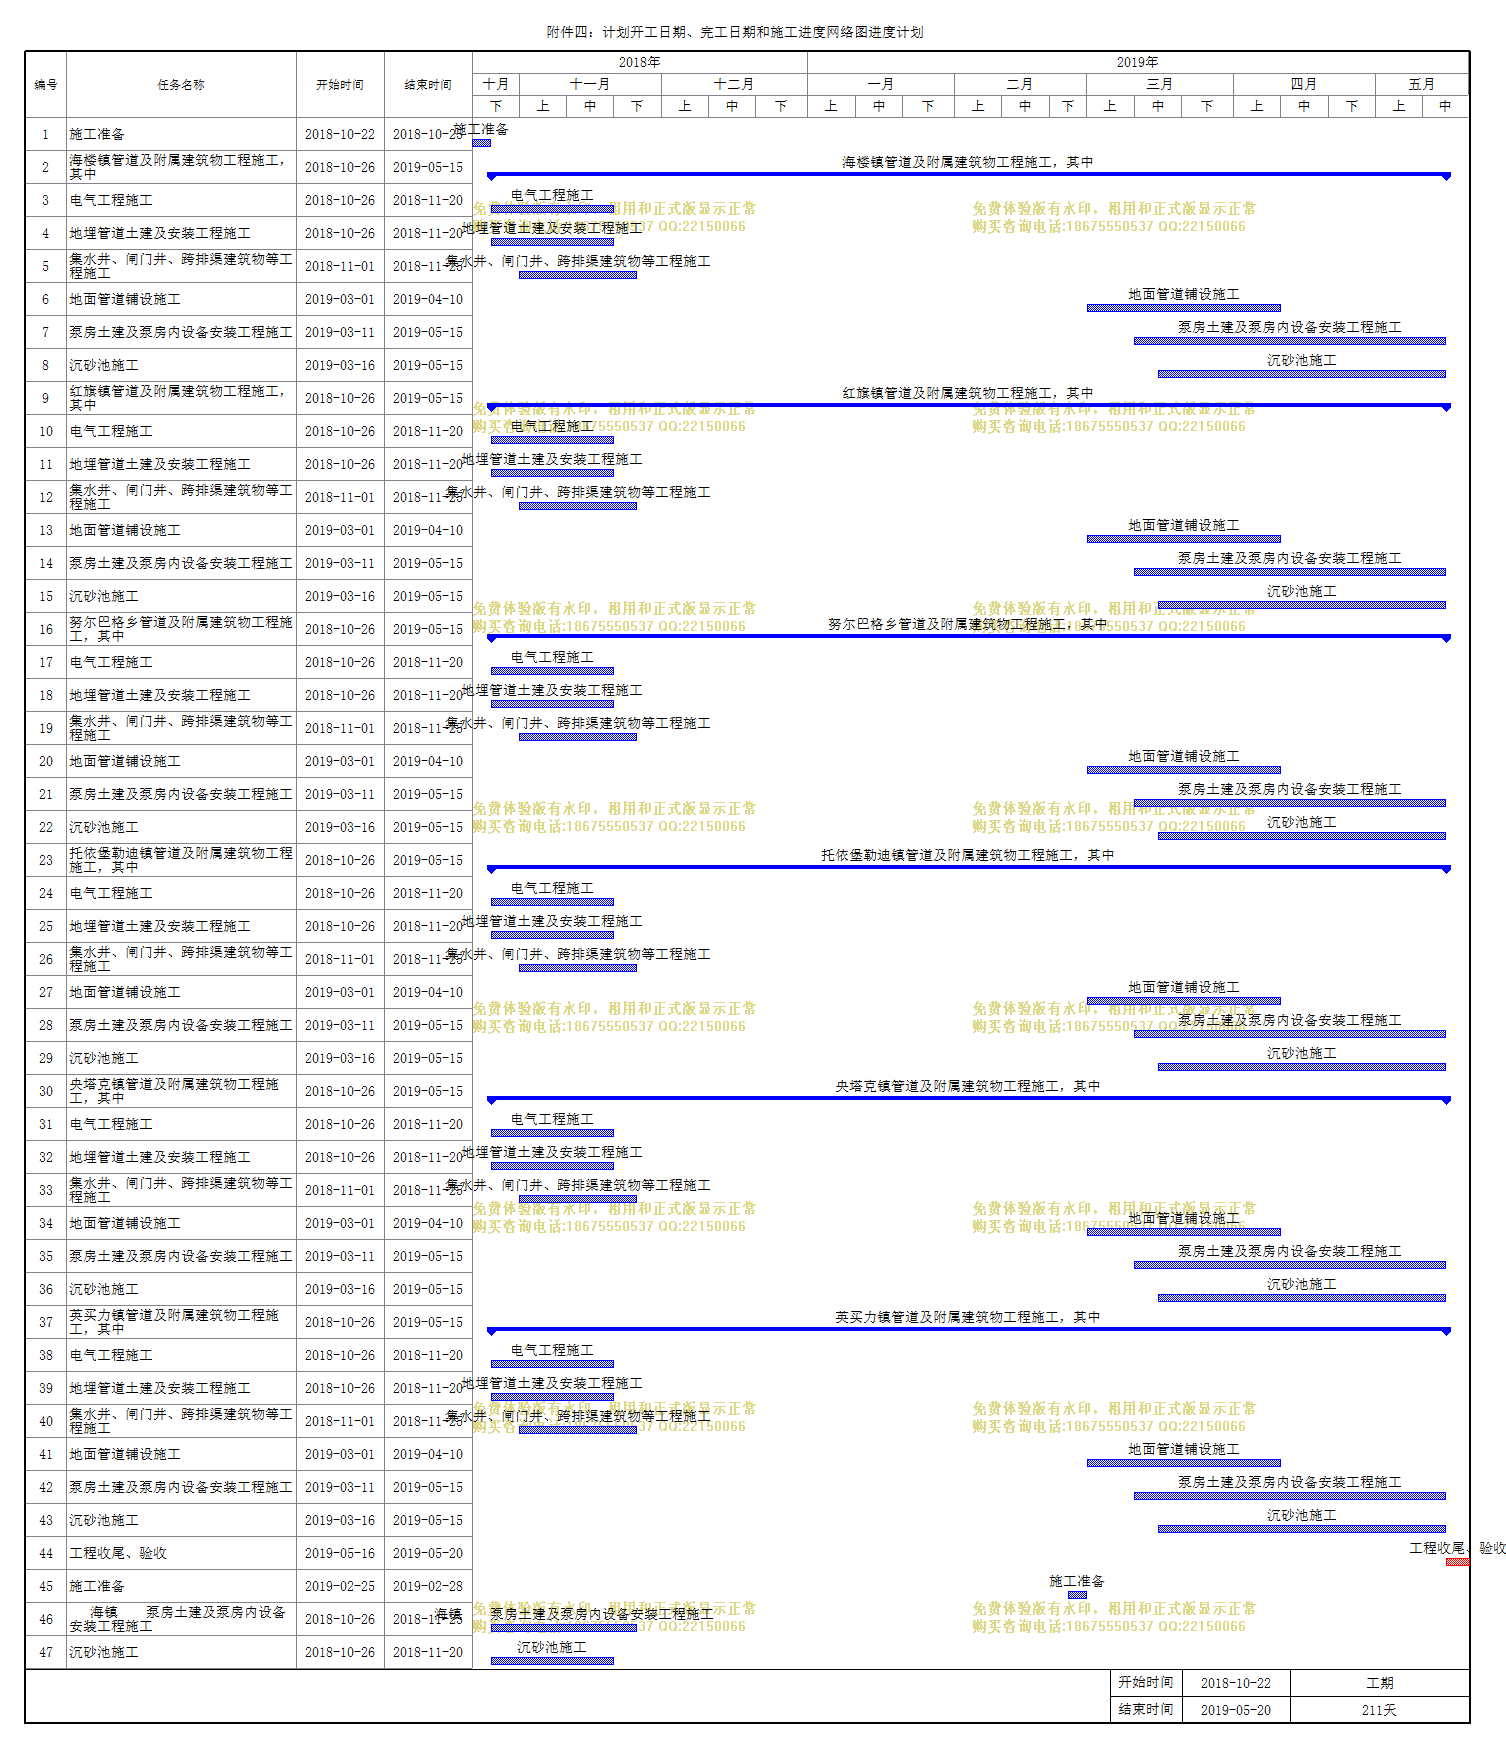Click the red 工程收尾 Gantt bar
1506x1747 pixels.
coord(1458,1562)
